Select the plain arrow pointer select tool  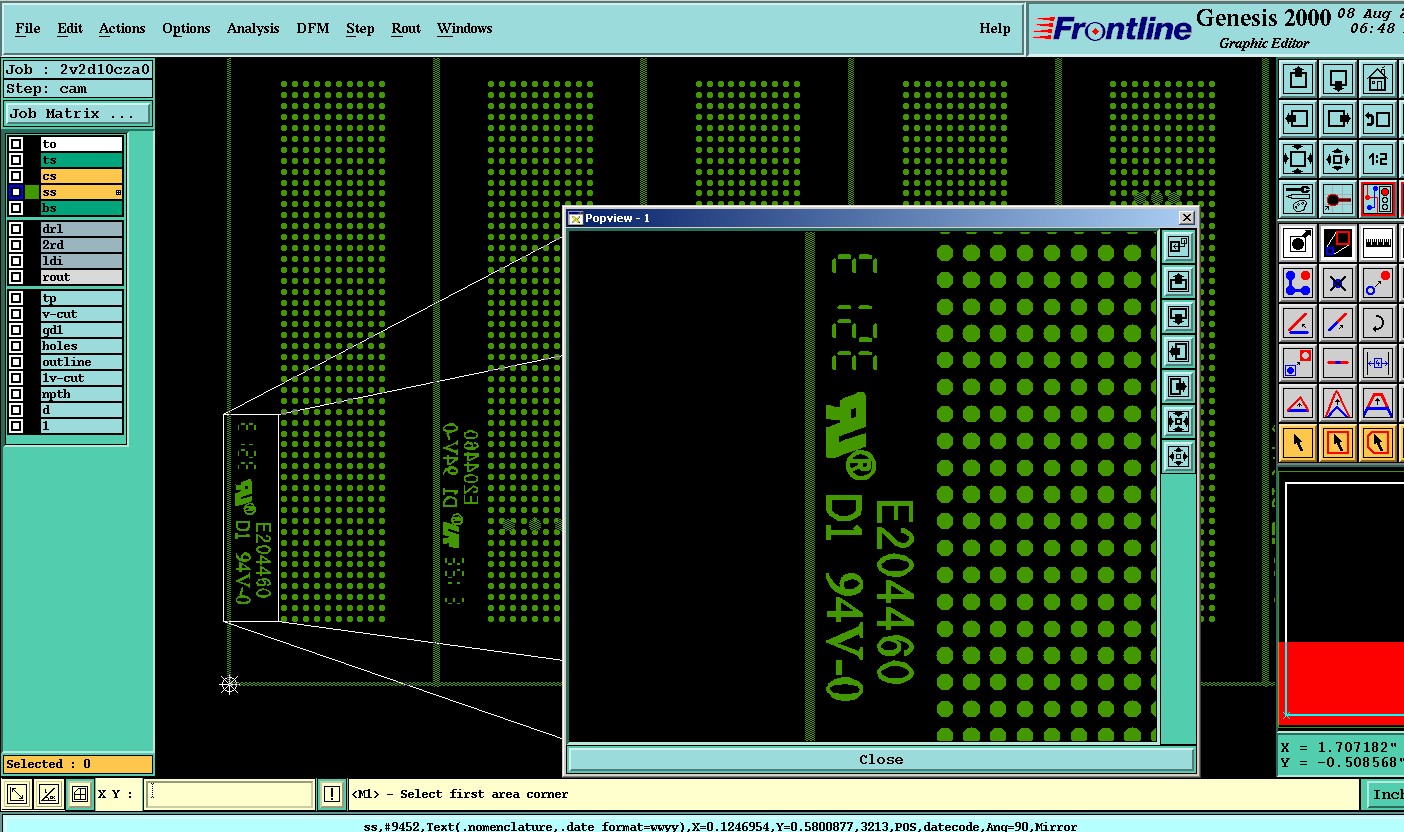point(1298,442)
